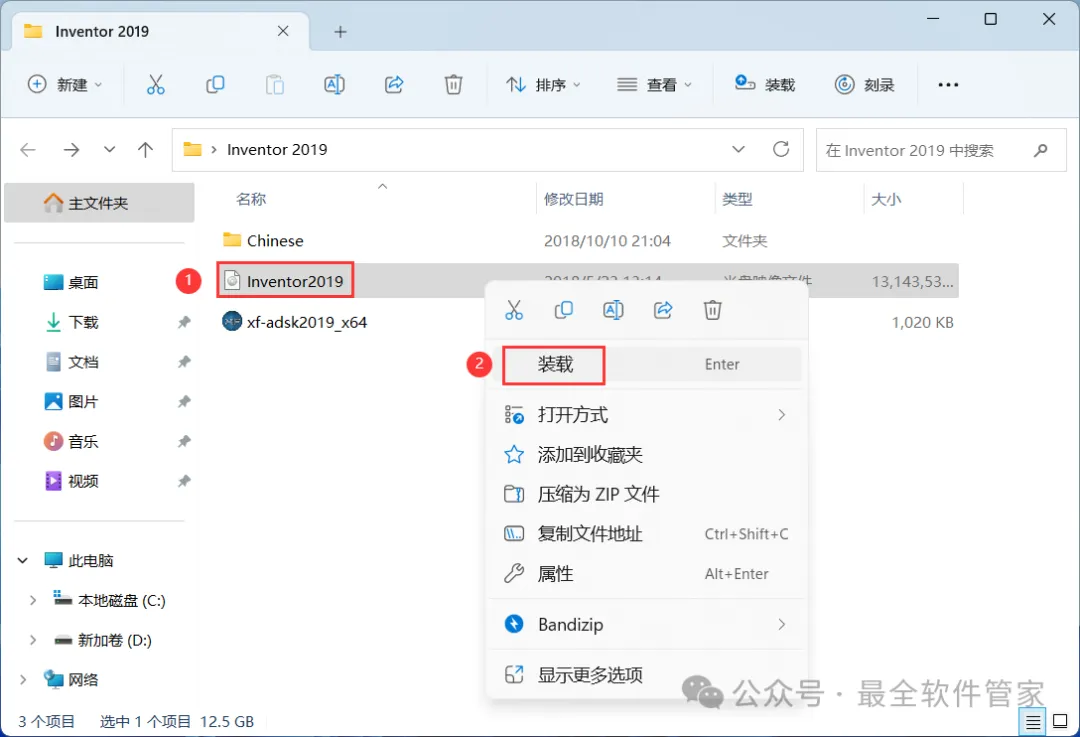Open address bar history dropdown

[738, 149]
